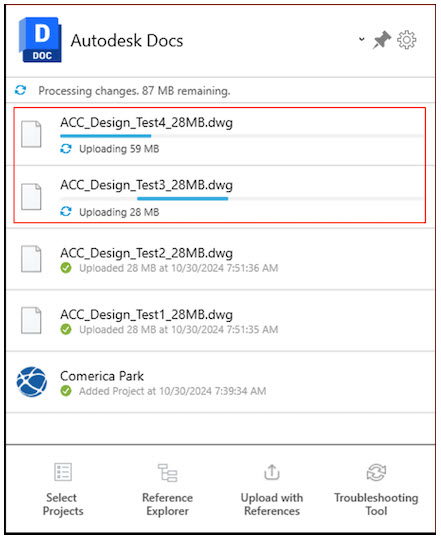Click the Autodesk Docs logo icon
Screen dimensions: 441x540
[41, 40]
